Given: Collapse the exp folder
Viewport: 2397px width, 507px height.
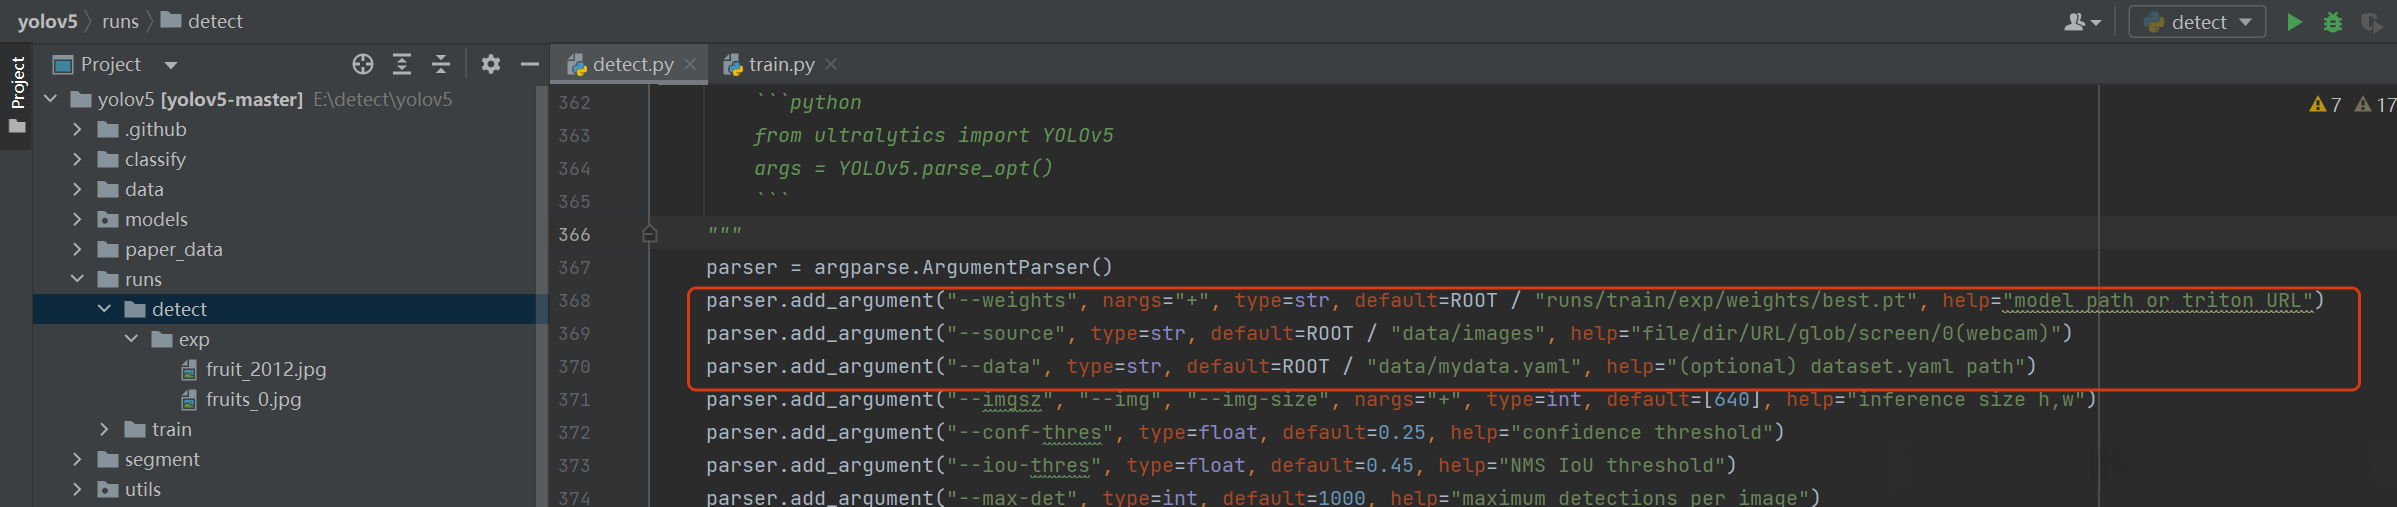Looking at the screenshot, I should tap(131, 339).
